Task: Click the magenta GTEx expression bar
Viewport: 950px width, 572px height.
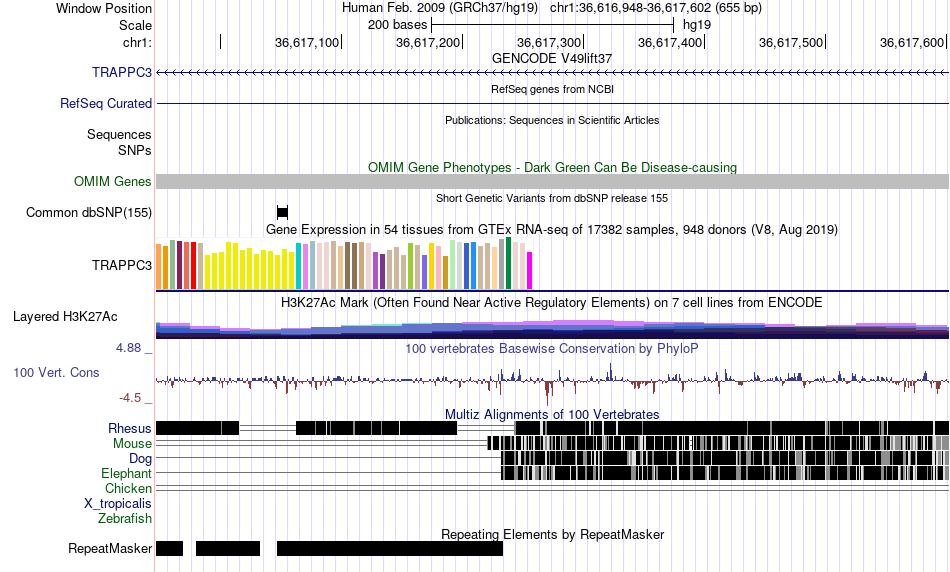Action: click(x=530, y=270)
